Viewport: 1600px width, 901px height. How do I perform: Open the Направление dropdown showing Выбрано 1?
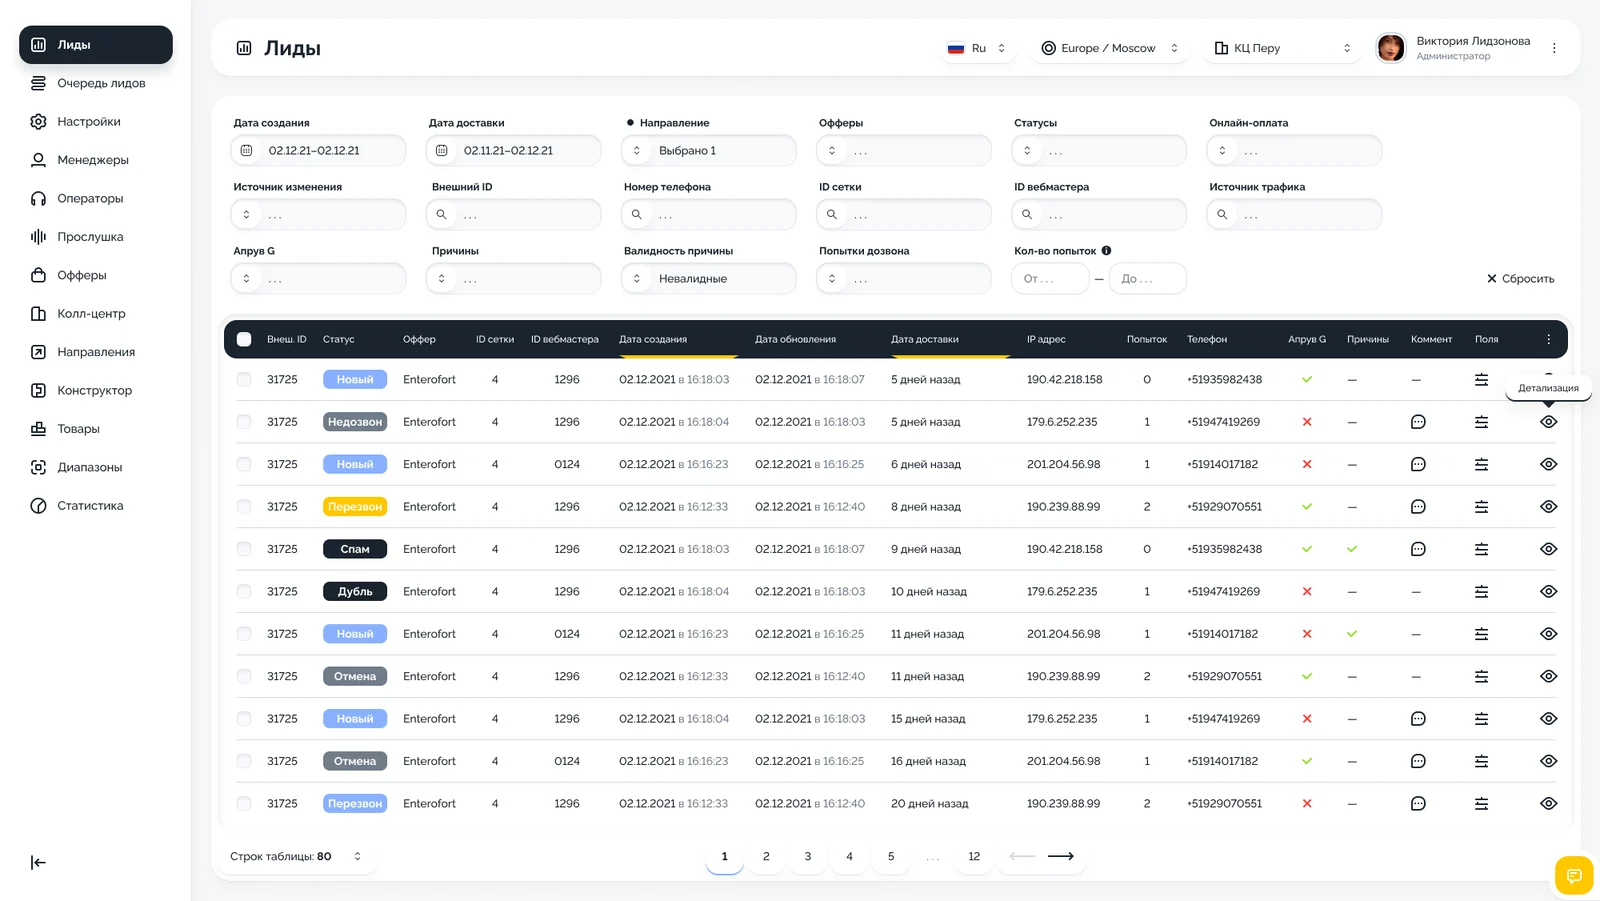tap(709, 151)
